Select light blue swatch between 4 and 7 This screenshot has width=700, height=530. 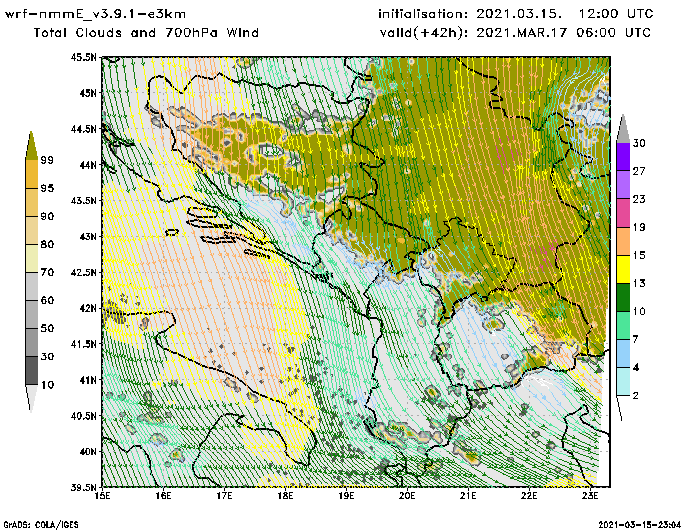click(623, 354)
